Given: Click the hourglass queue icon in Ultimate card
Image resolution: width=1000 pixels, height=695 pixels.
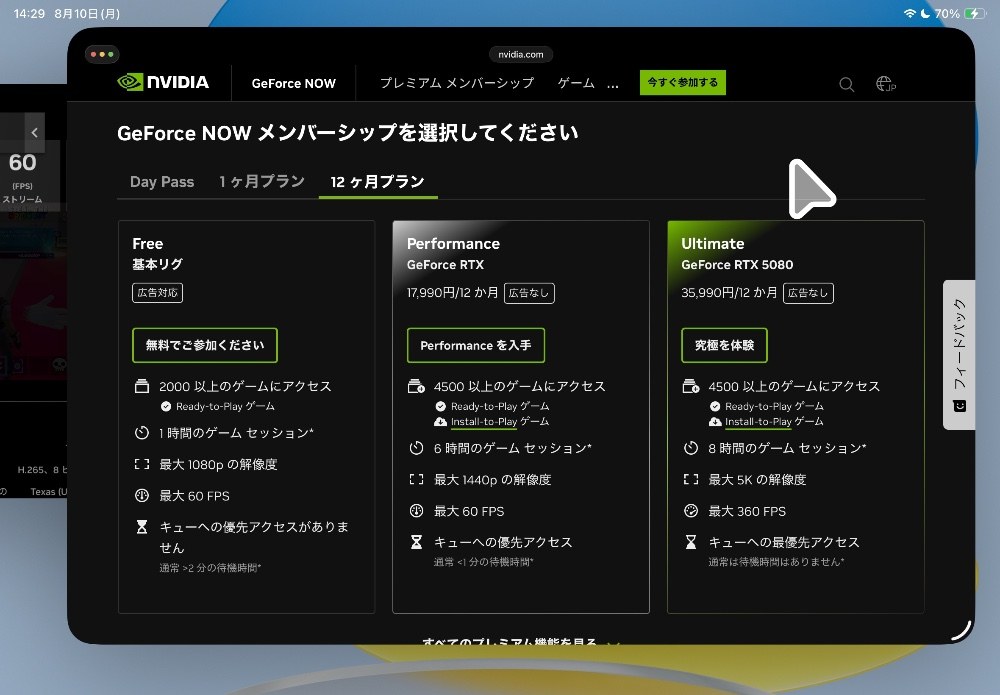Looking at the screenshot, I should click(691, 542).
